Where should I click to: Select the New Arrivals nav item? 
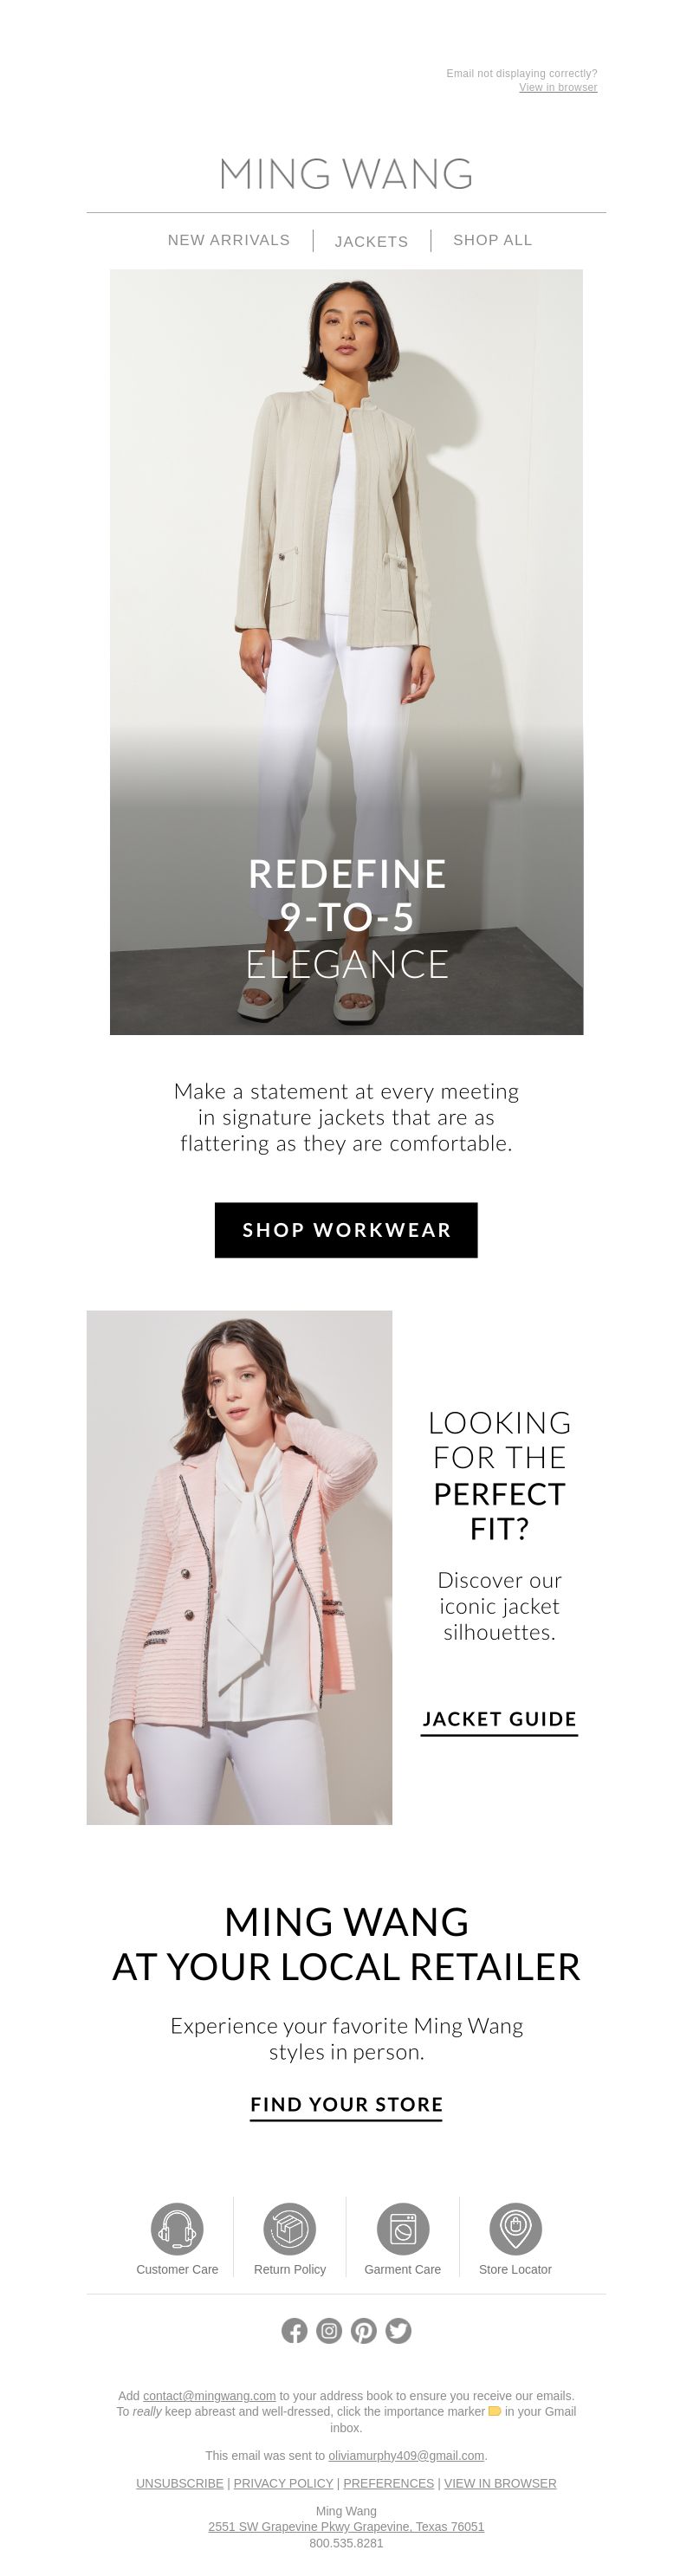pyautogui.click(x=229, y=240)
